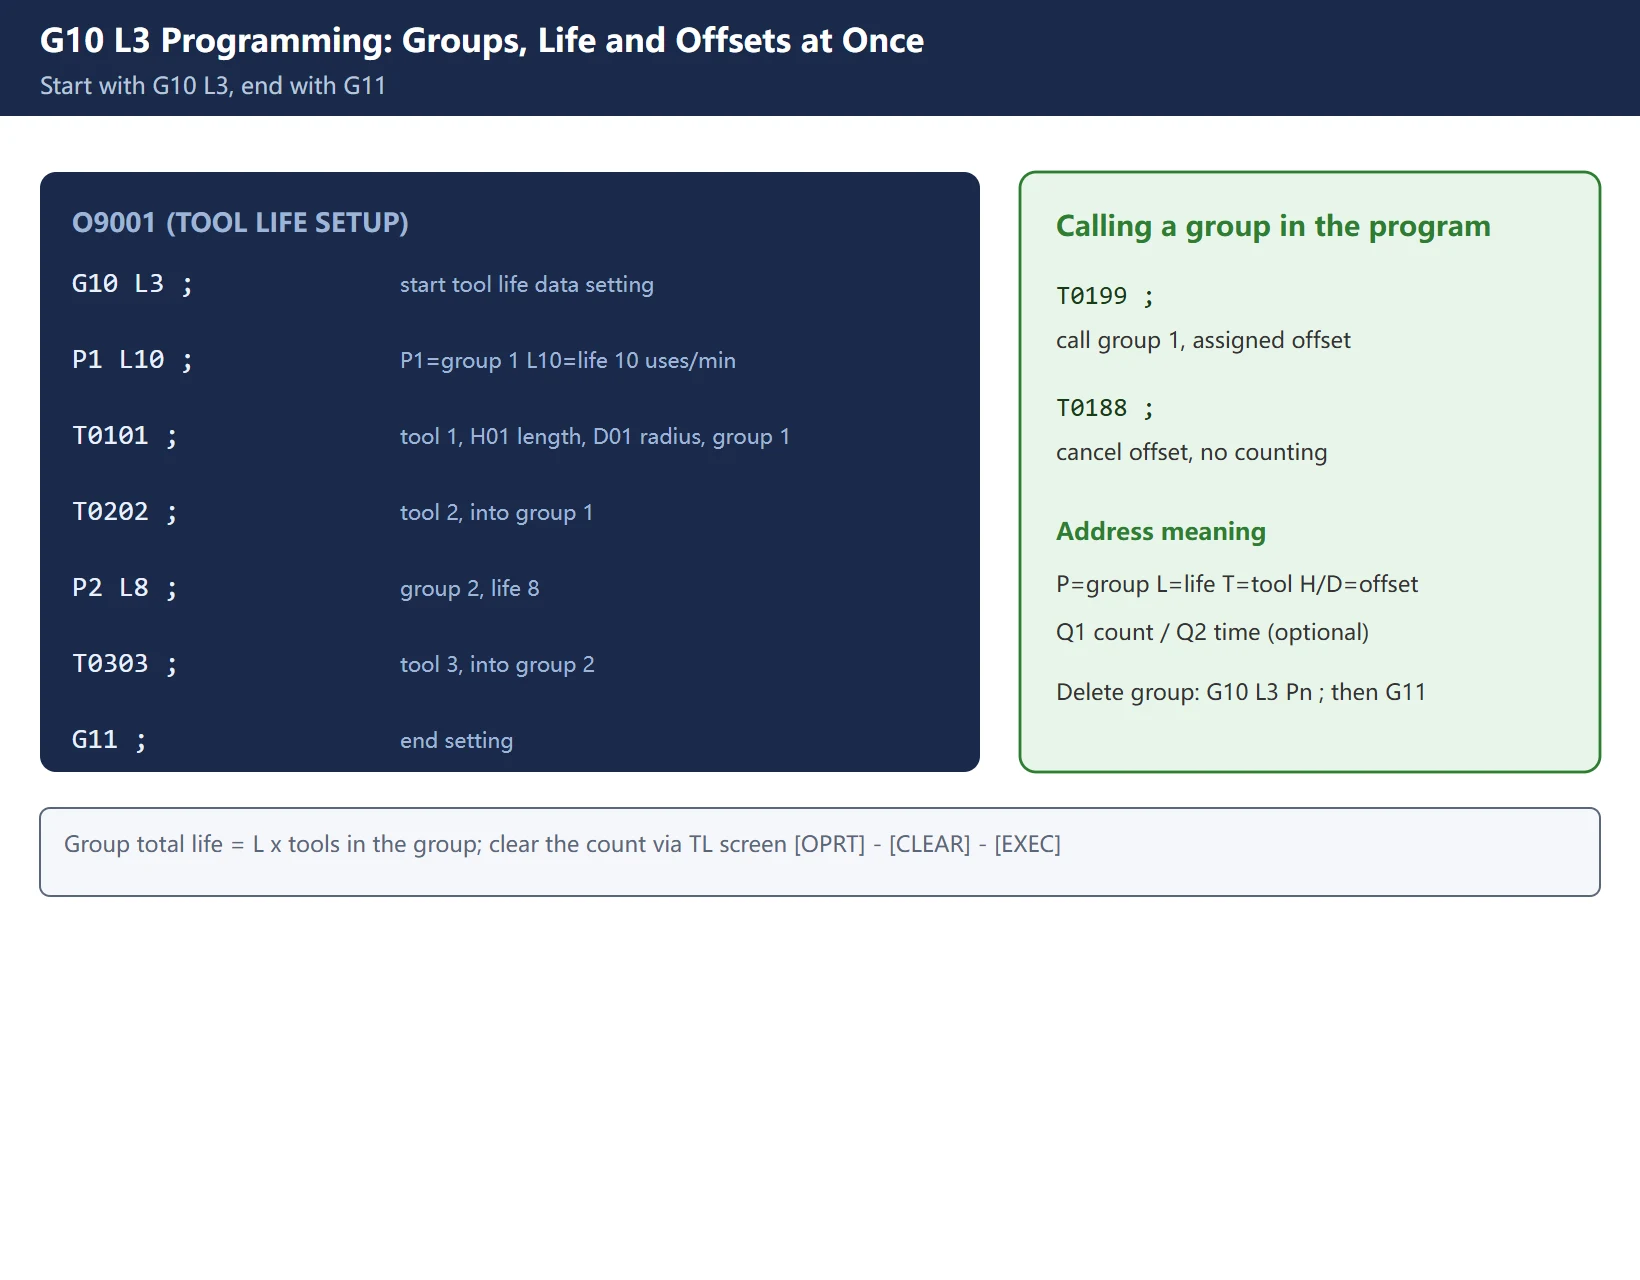Screen dimensions: 1640x1280
Task: Click the title 'G10 L3 Programming: Groups, Life and Offsets at Once'
Action: (x=482, y=41)
